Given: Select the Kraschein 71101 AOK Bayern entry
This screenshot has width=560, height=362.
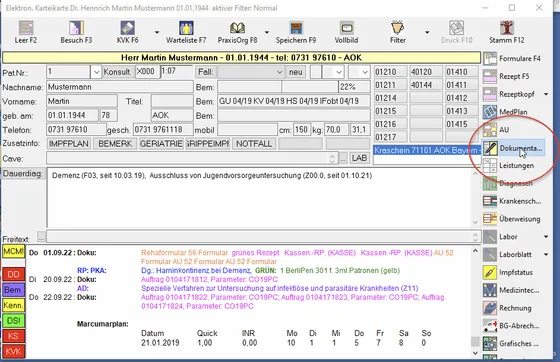Looking at the screenshot, I should pos(426,151).
